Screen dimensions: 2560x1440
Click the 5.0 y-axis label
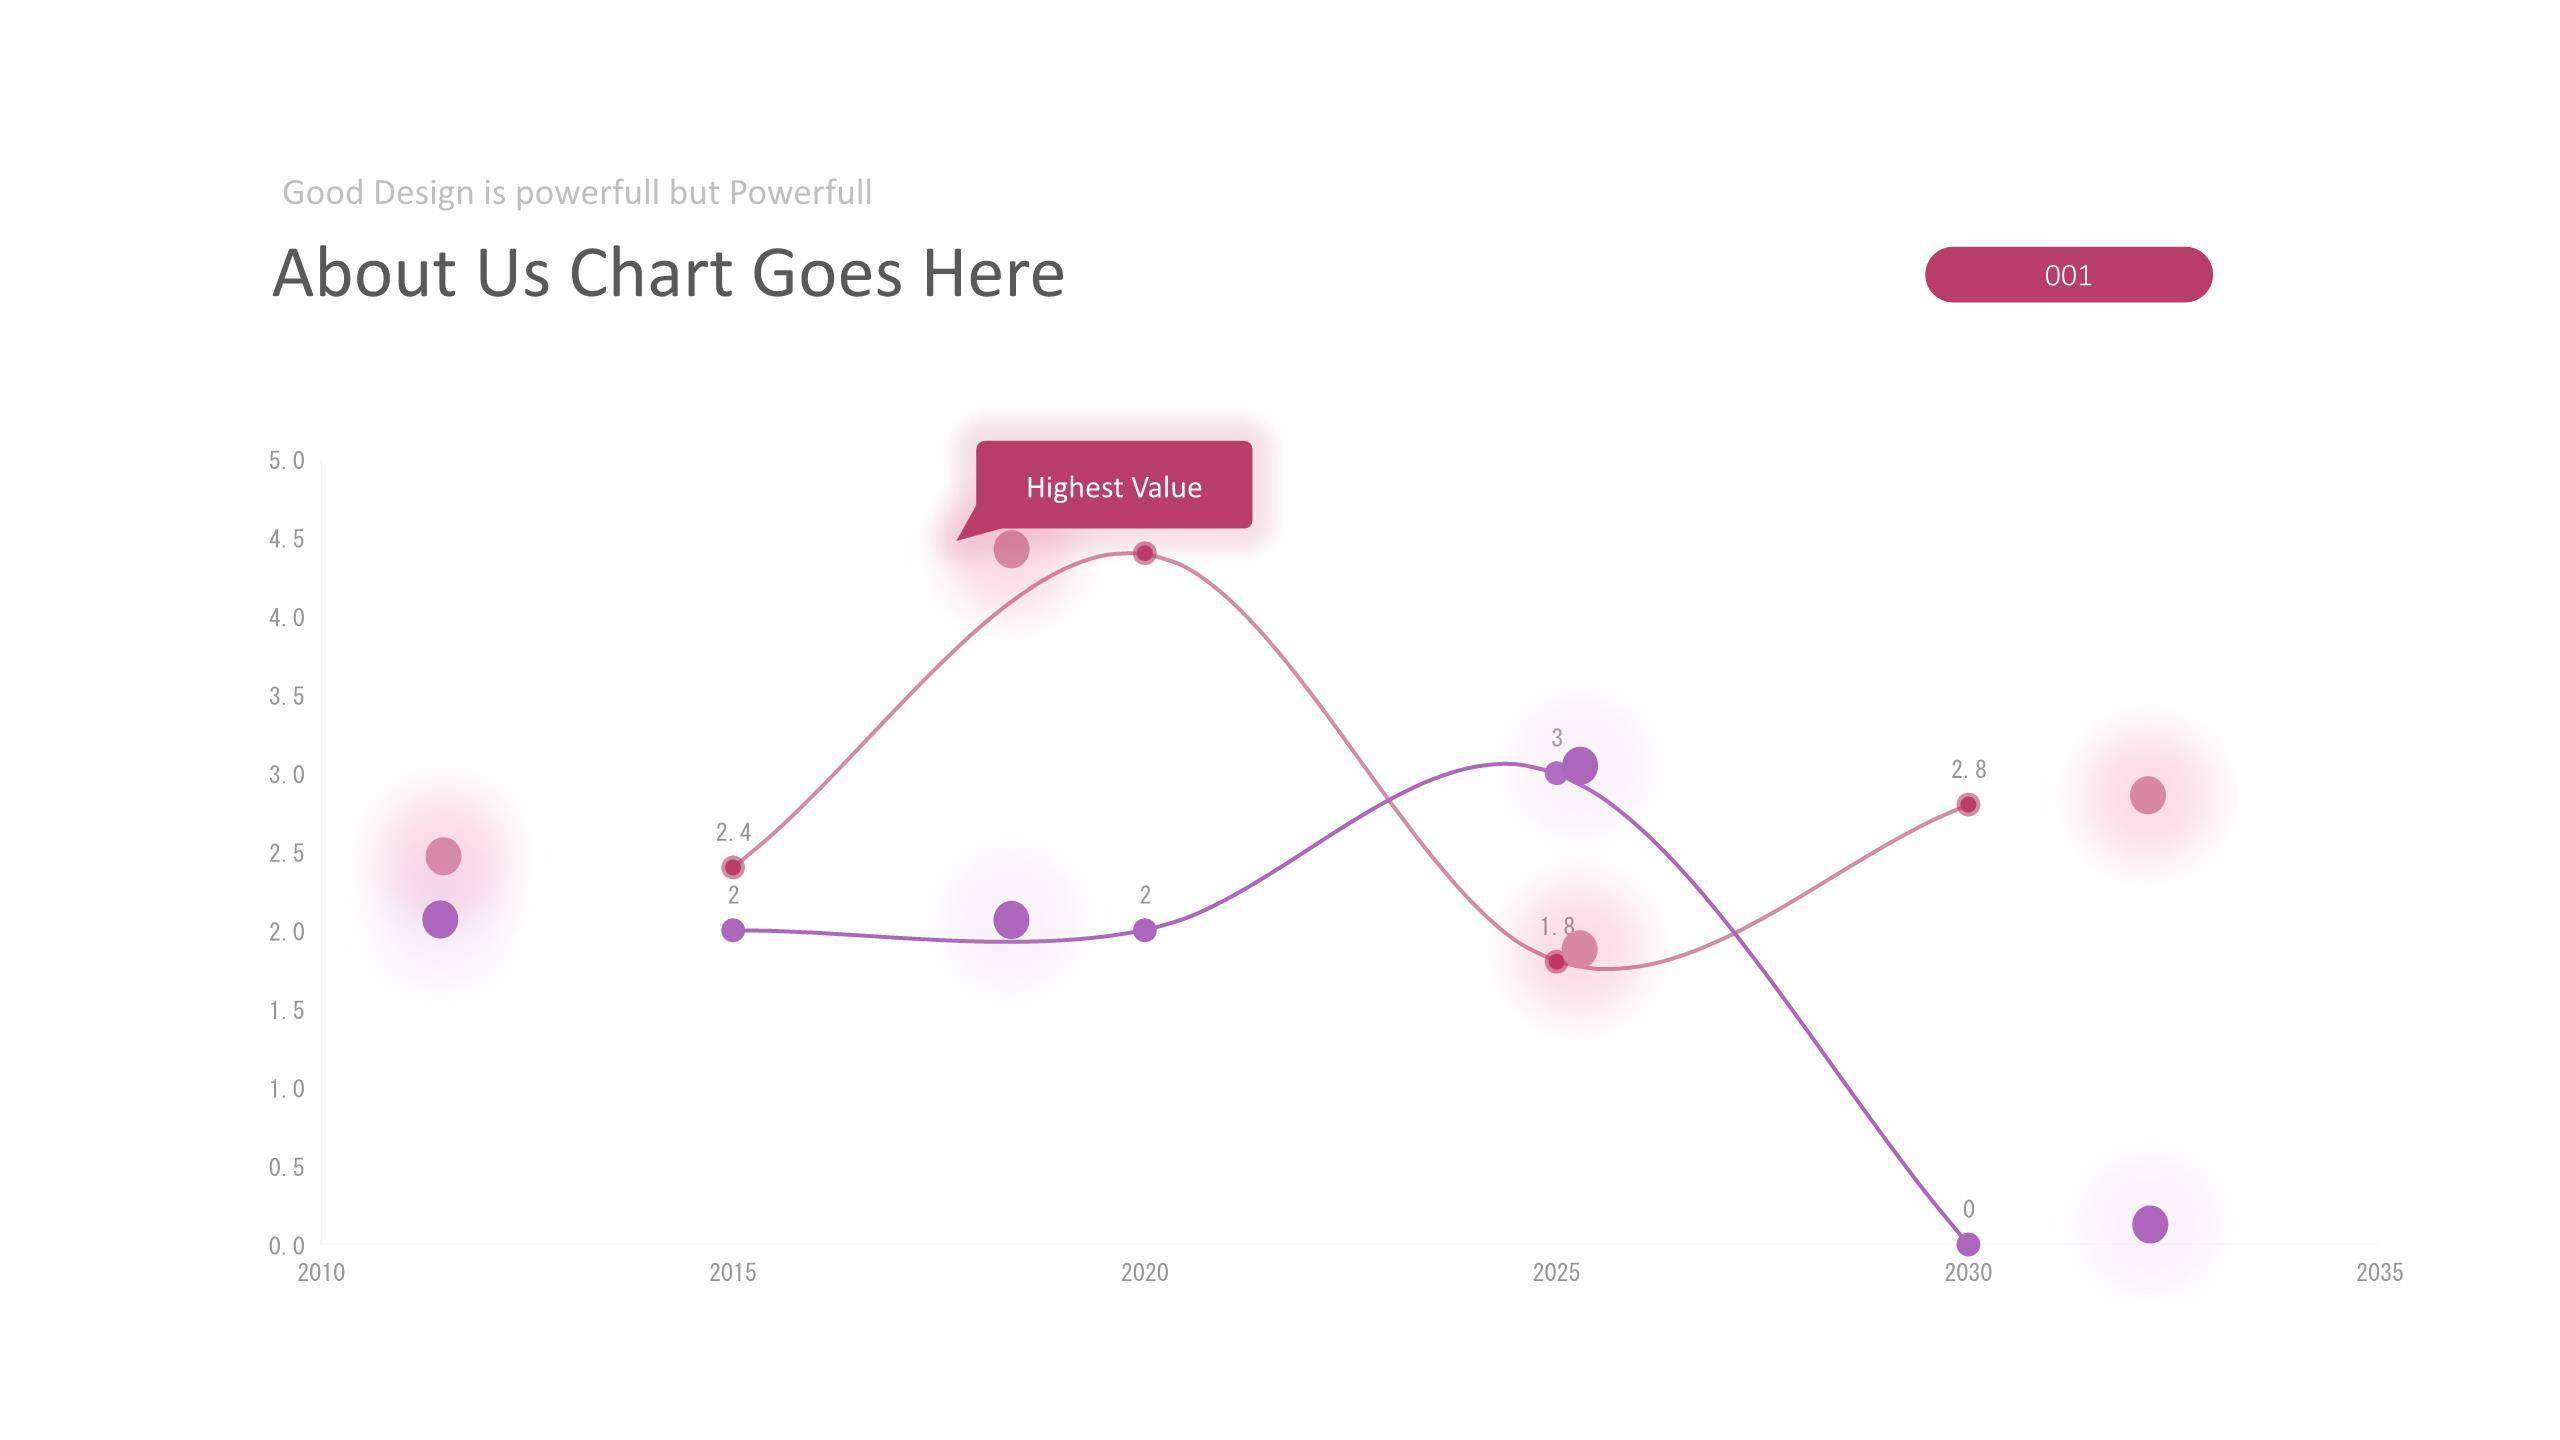tap(286, 461)
